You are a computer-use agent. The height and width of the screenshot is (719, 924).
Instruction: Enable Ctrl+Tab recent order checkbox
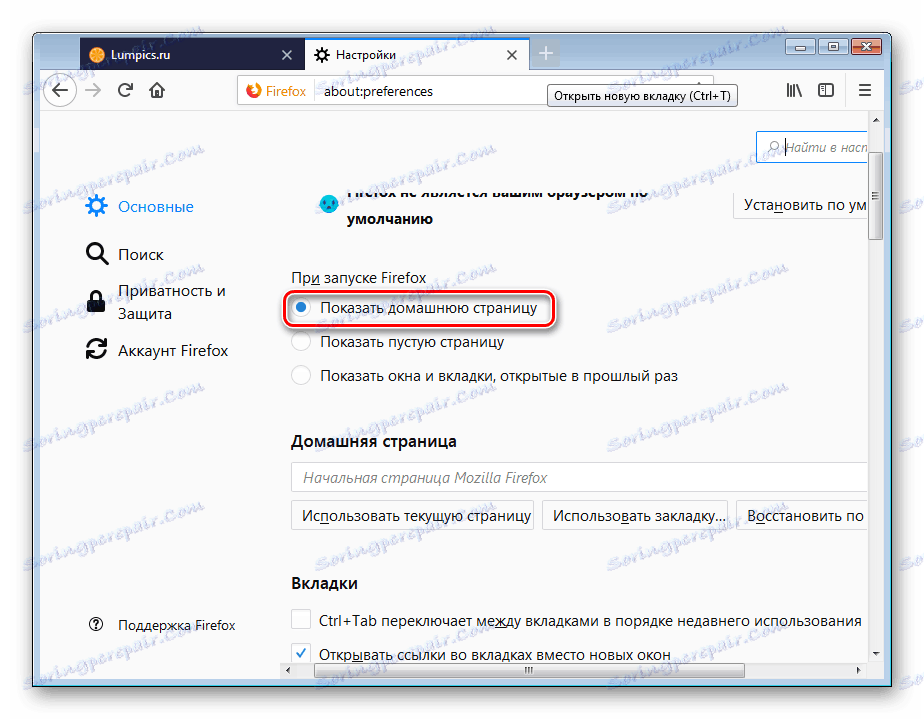[x=301, y=619]
